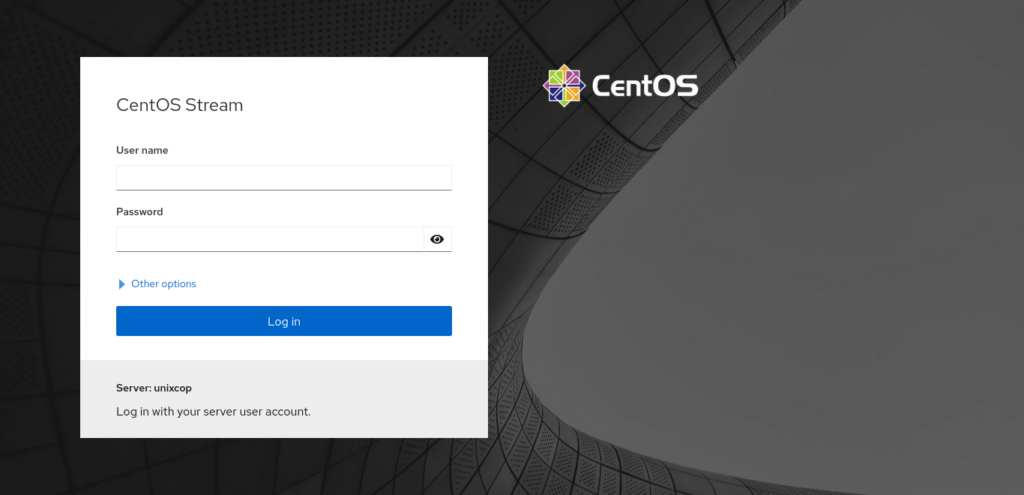Screen dimensions: 1024x495
Task: Click the white CentOS wordmark text
Action: click(645, 86)
